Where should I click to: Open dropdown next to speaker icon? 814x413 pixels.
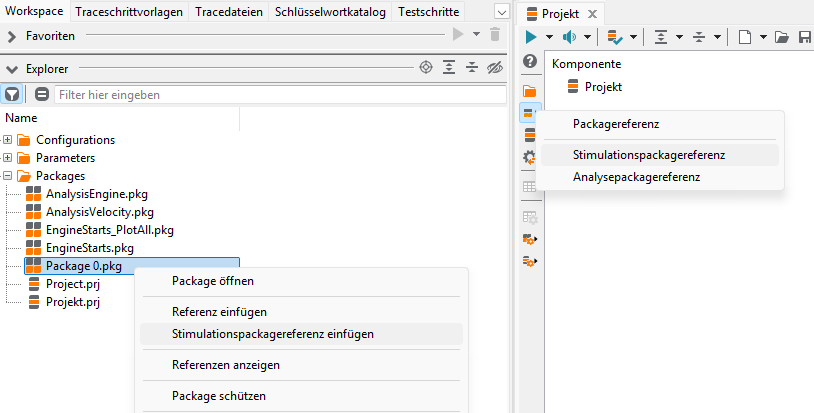pos(587,37)
